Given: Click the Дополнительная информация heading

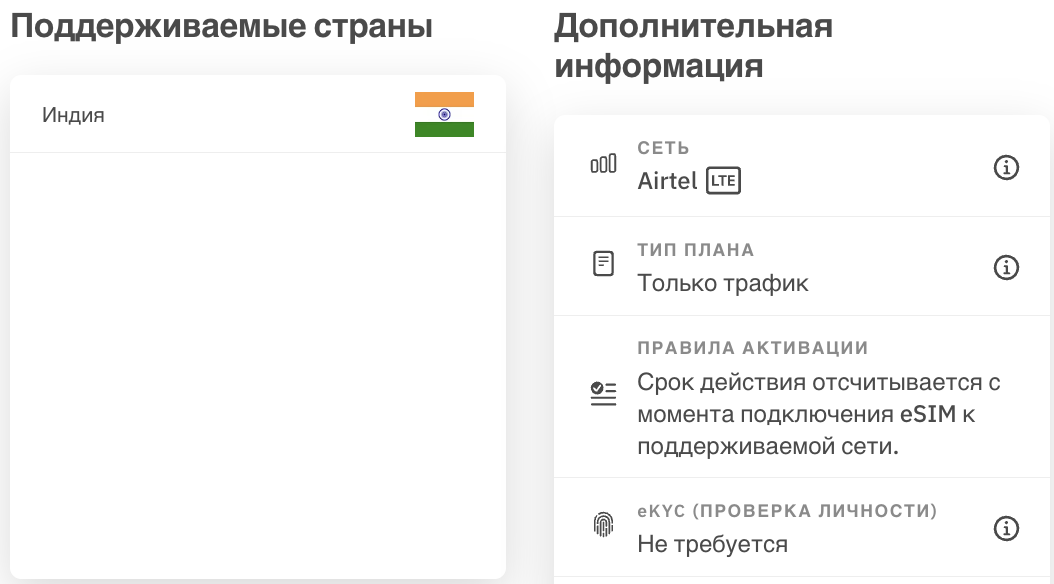Looking at the screenshot, I should [693, 46].
